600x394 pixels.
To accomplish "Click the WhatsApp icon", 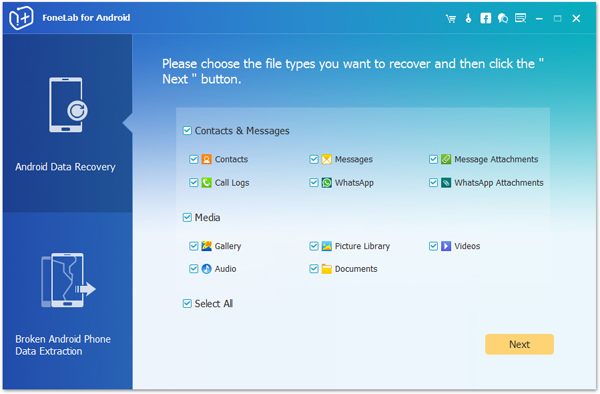I will point(327,183).
